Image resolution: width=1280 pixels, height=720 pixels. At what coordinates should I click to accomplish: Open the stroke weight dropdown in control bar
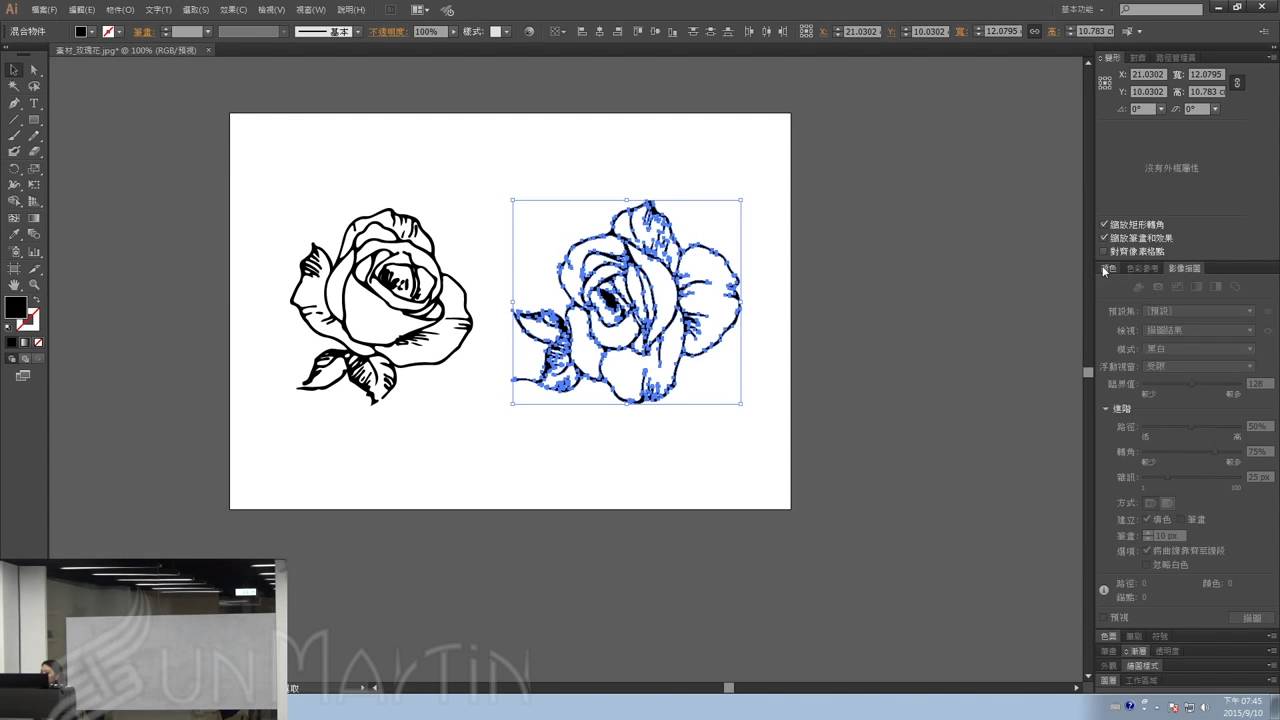(207, 32)
